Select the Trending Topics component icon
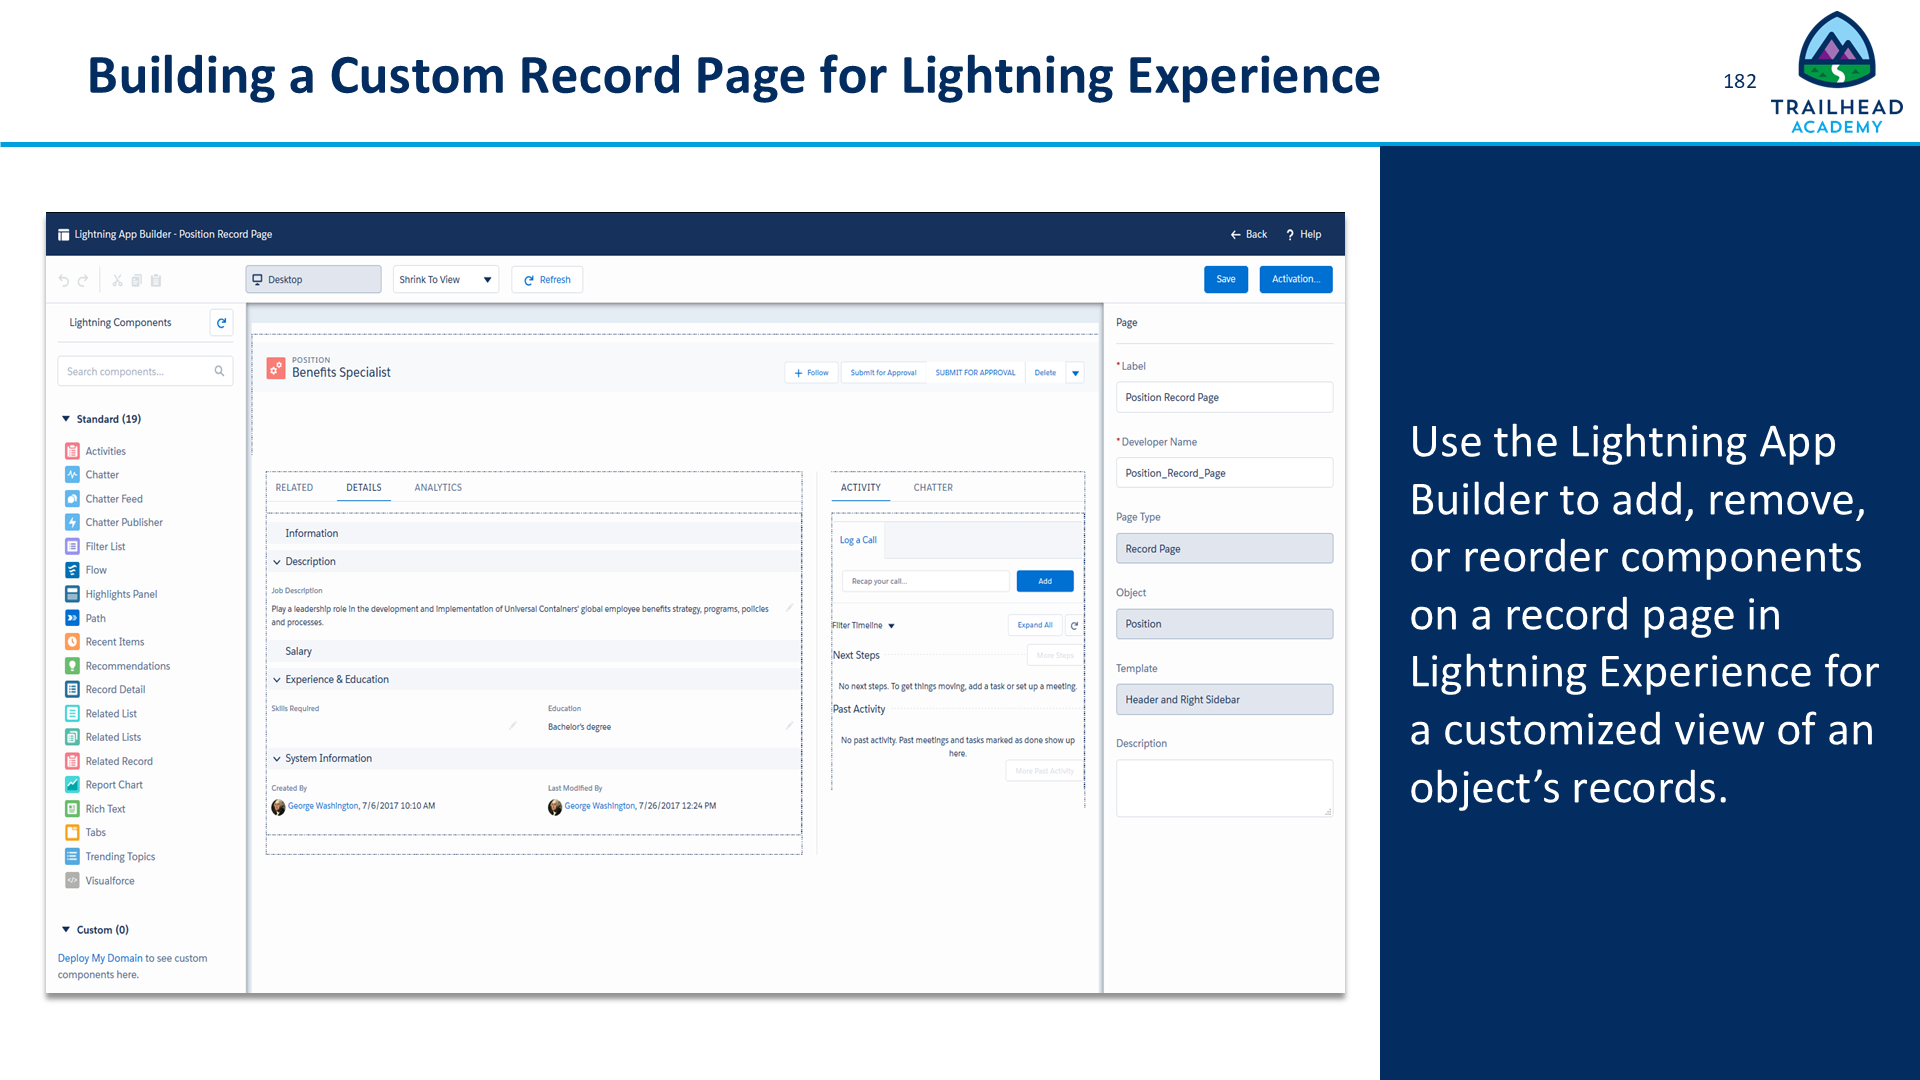1920x1080 pixels. (x=72, y=856)
